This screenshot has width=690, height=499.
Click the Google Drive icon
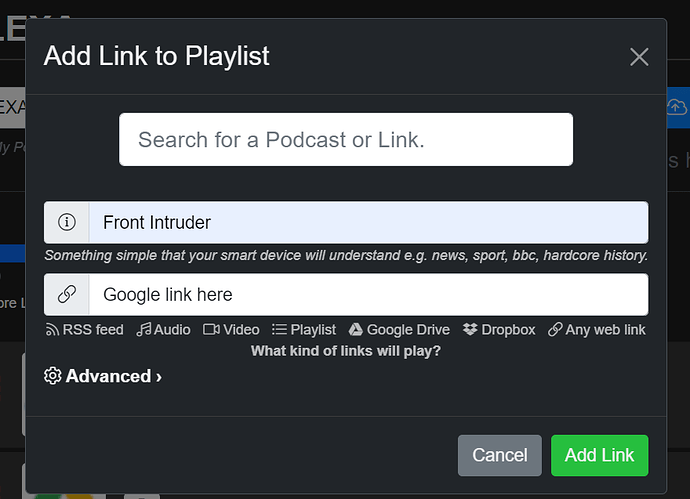click(356, 330)
